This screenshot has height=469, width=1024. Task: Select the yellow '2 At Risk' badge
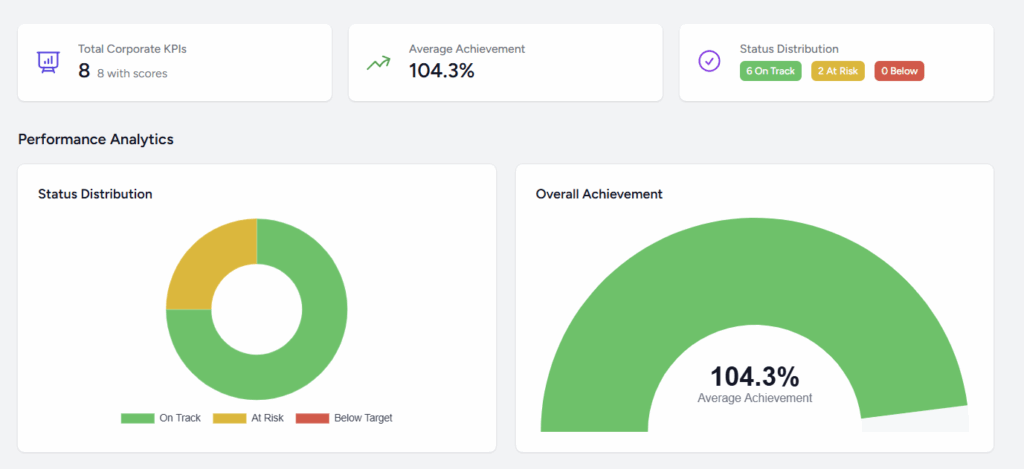coord(838,71)
